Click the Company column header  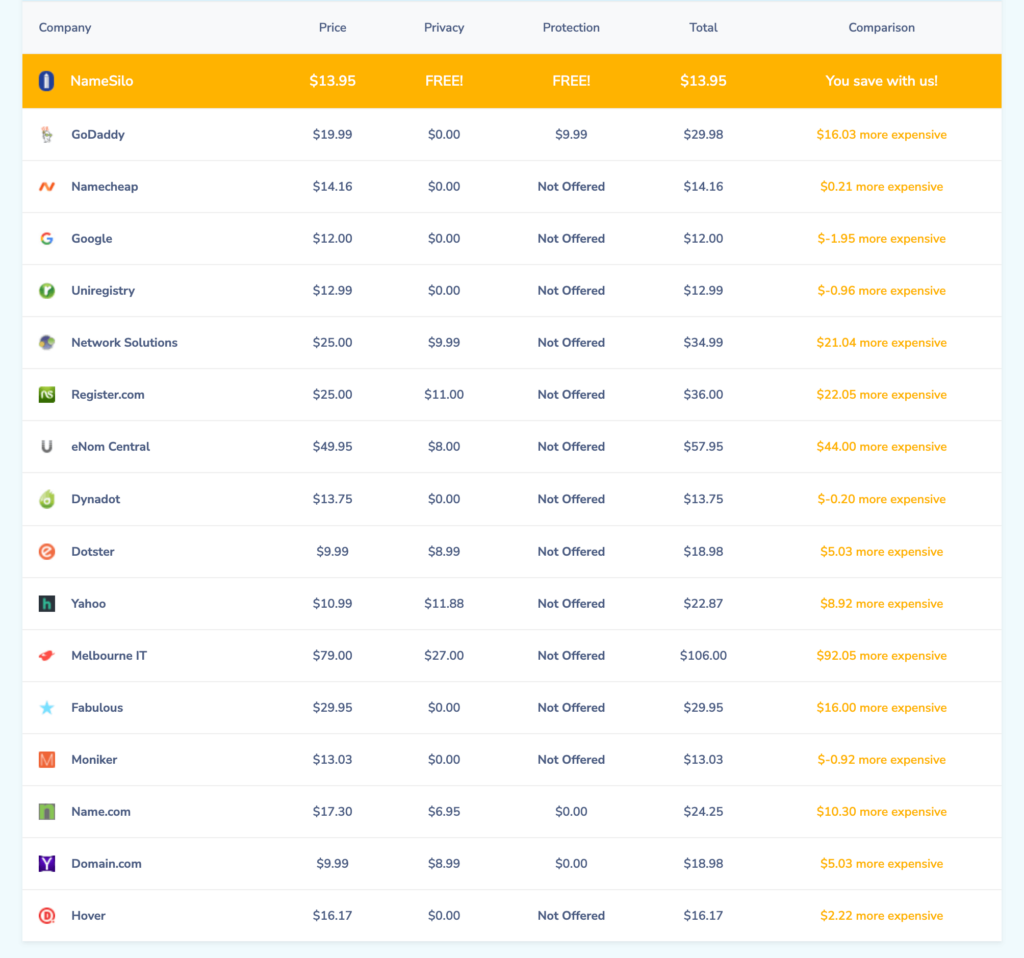65,27
